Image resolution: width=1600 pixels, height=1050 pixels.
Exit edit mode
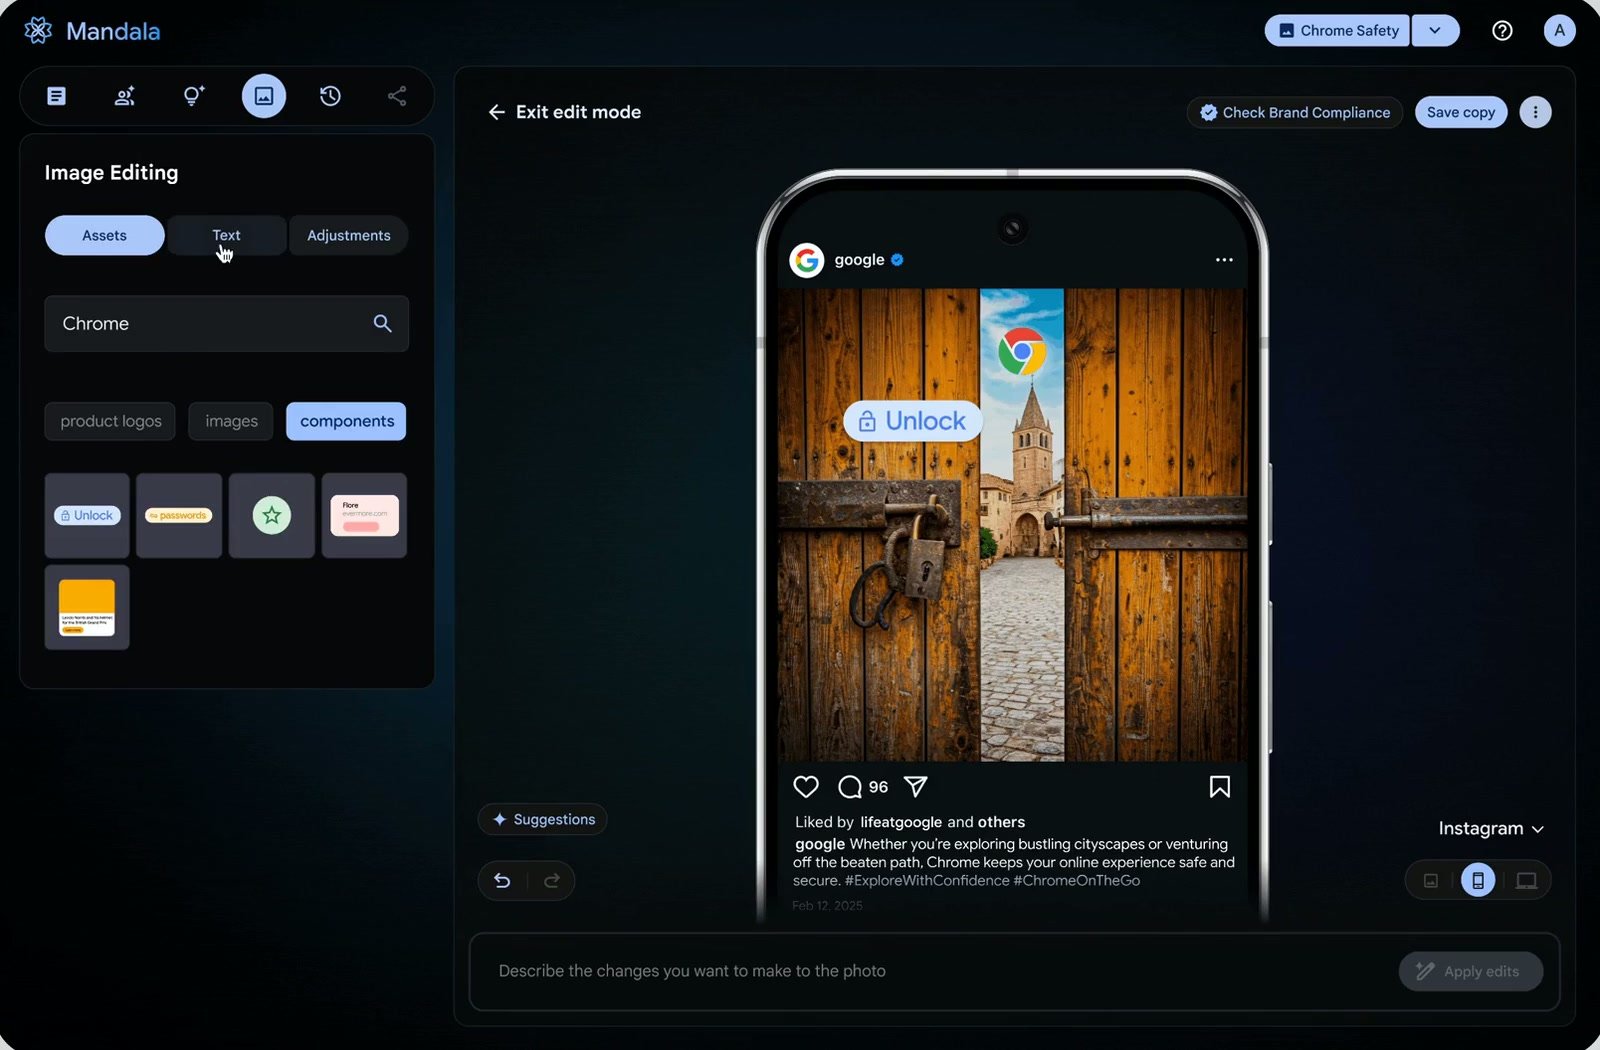click(x=565, y=112)
